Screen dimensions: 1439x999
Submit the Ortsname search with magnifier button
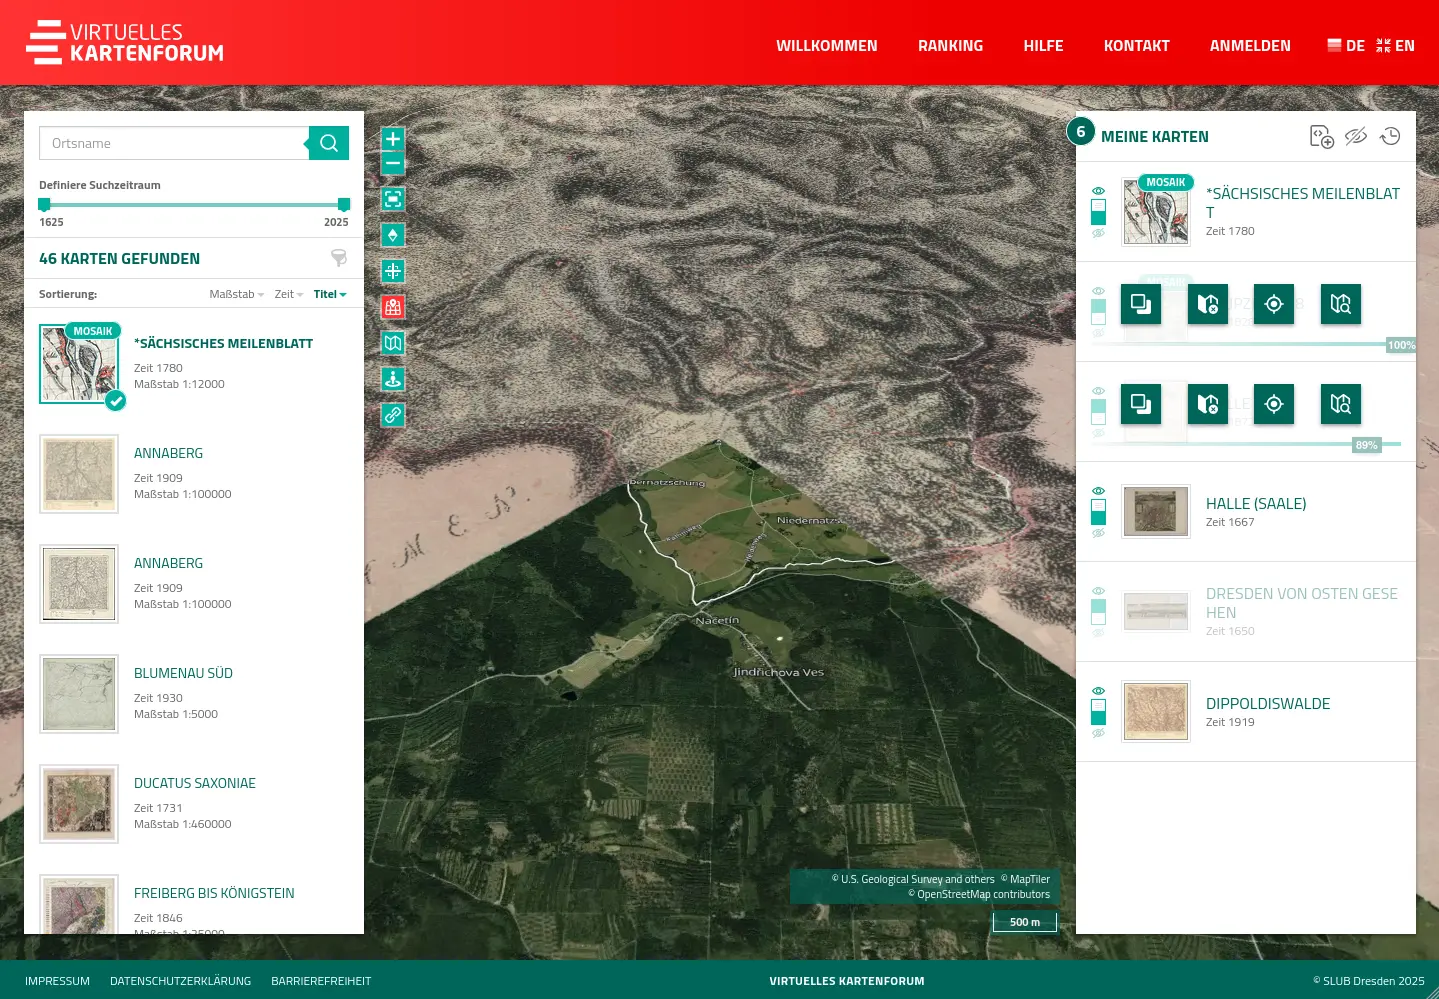click(x=329, y=143)
